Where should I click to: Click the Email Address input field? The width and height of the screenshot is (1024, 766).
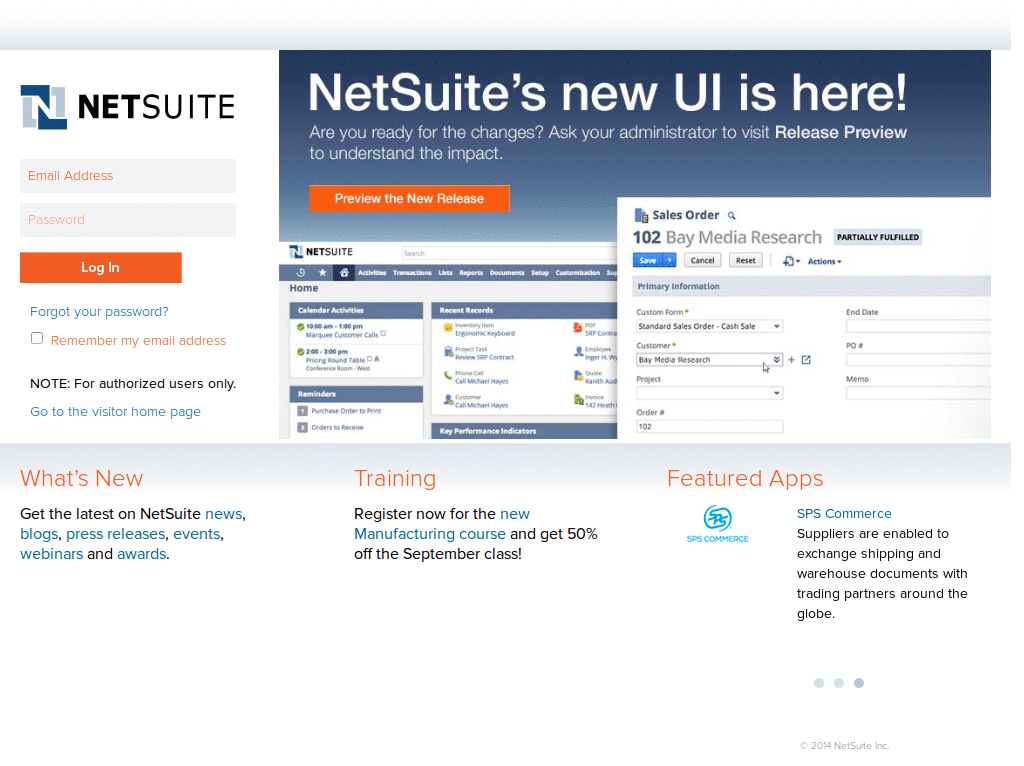click(x=127, y=176)
